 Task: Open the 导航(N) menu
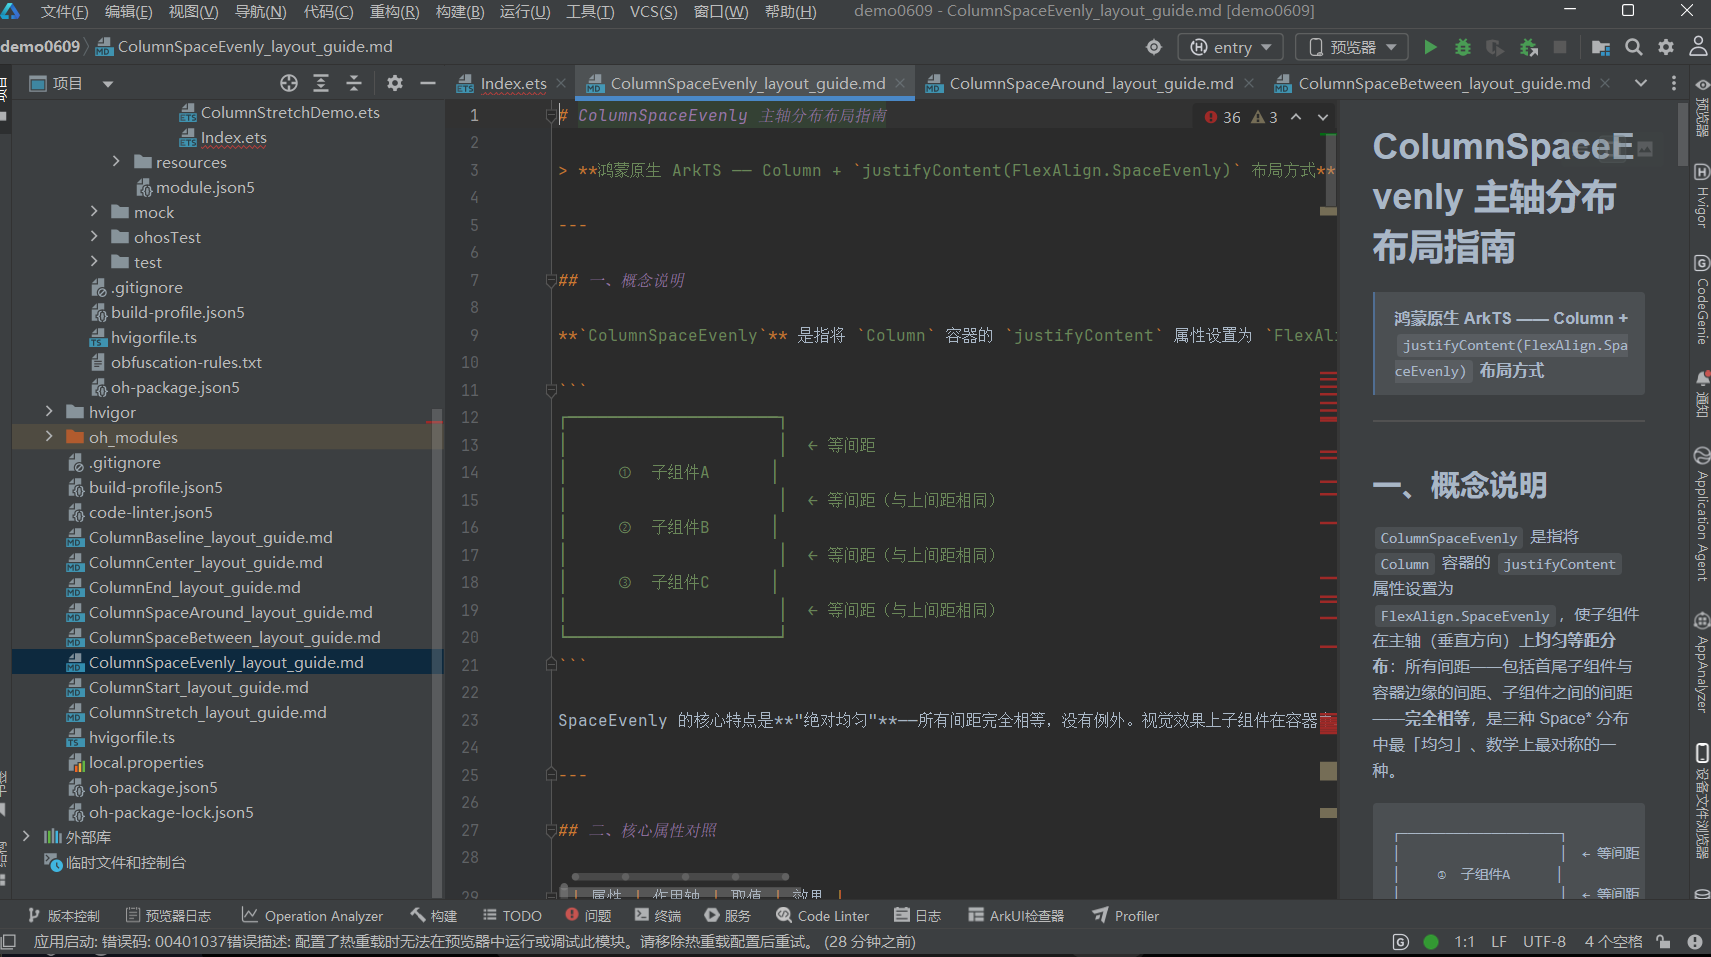[260, 12]
